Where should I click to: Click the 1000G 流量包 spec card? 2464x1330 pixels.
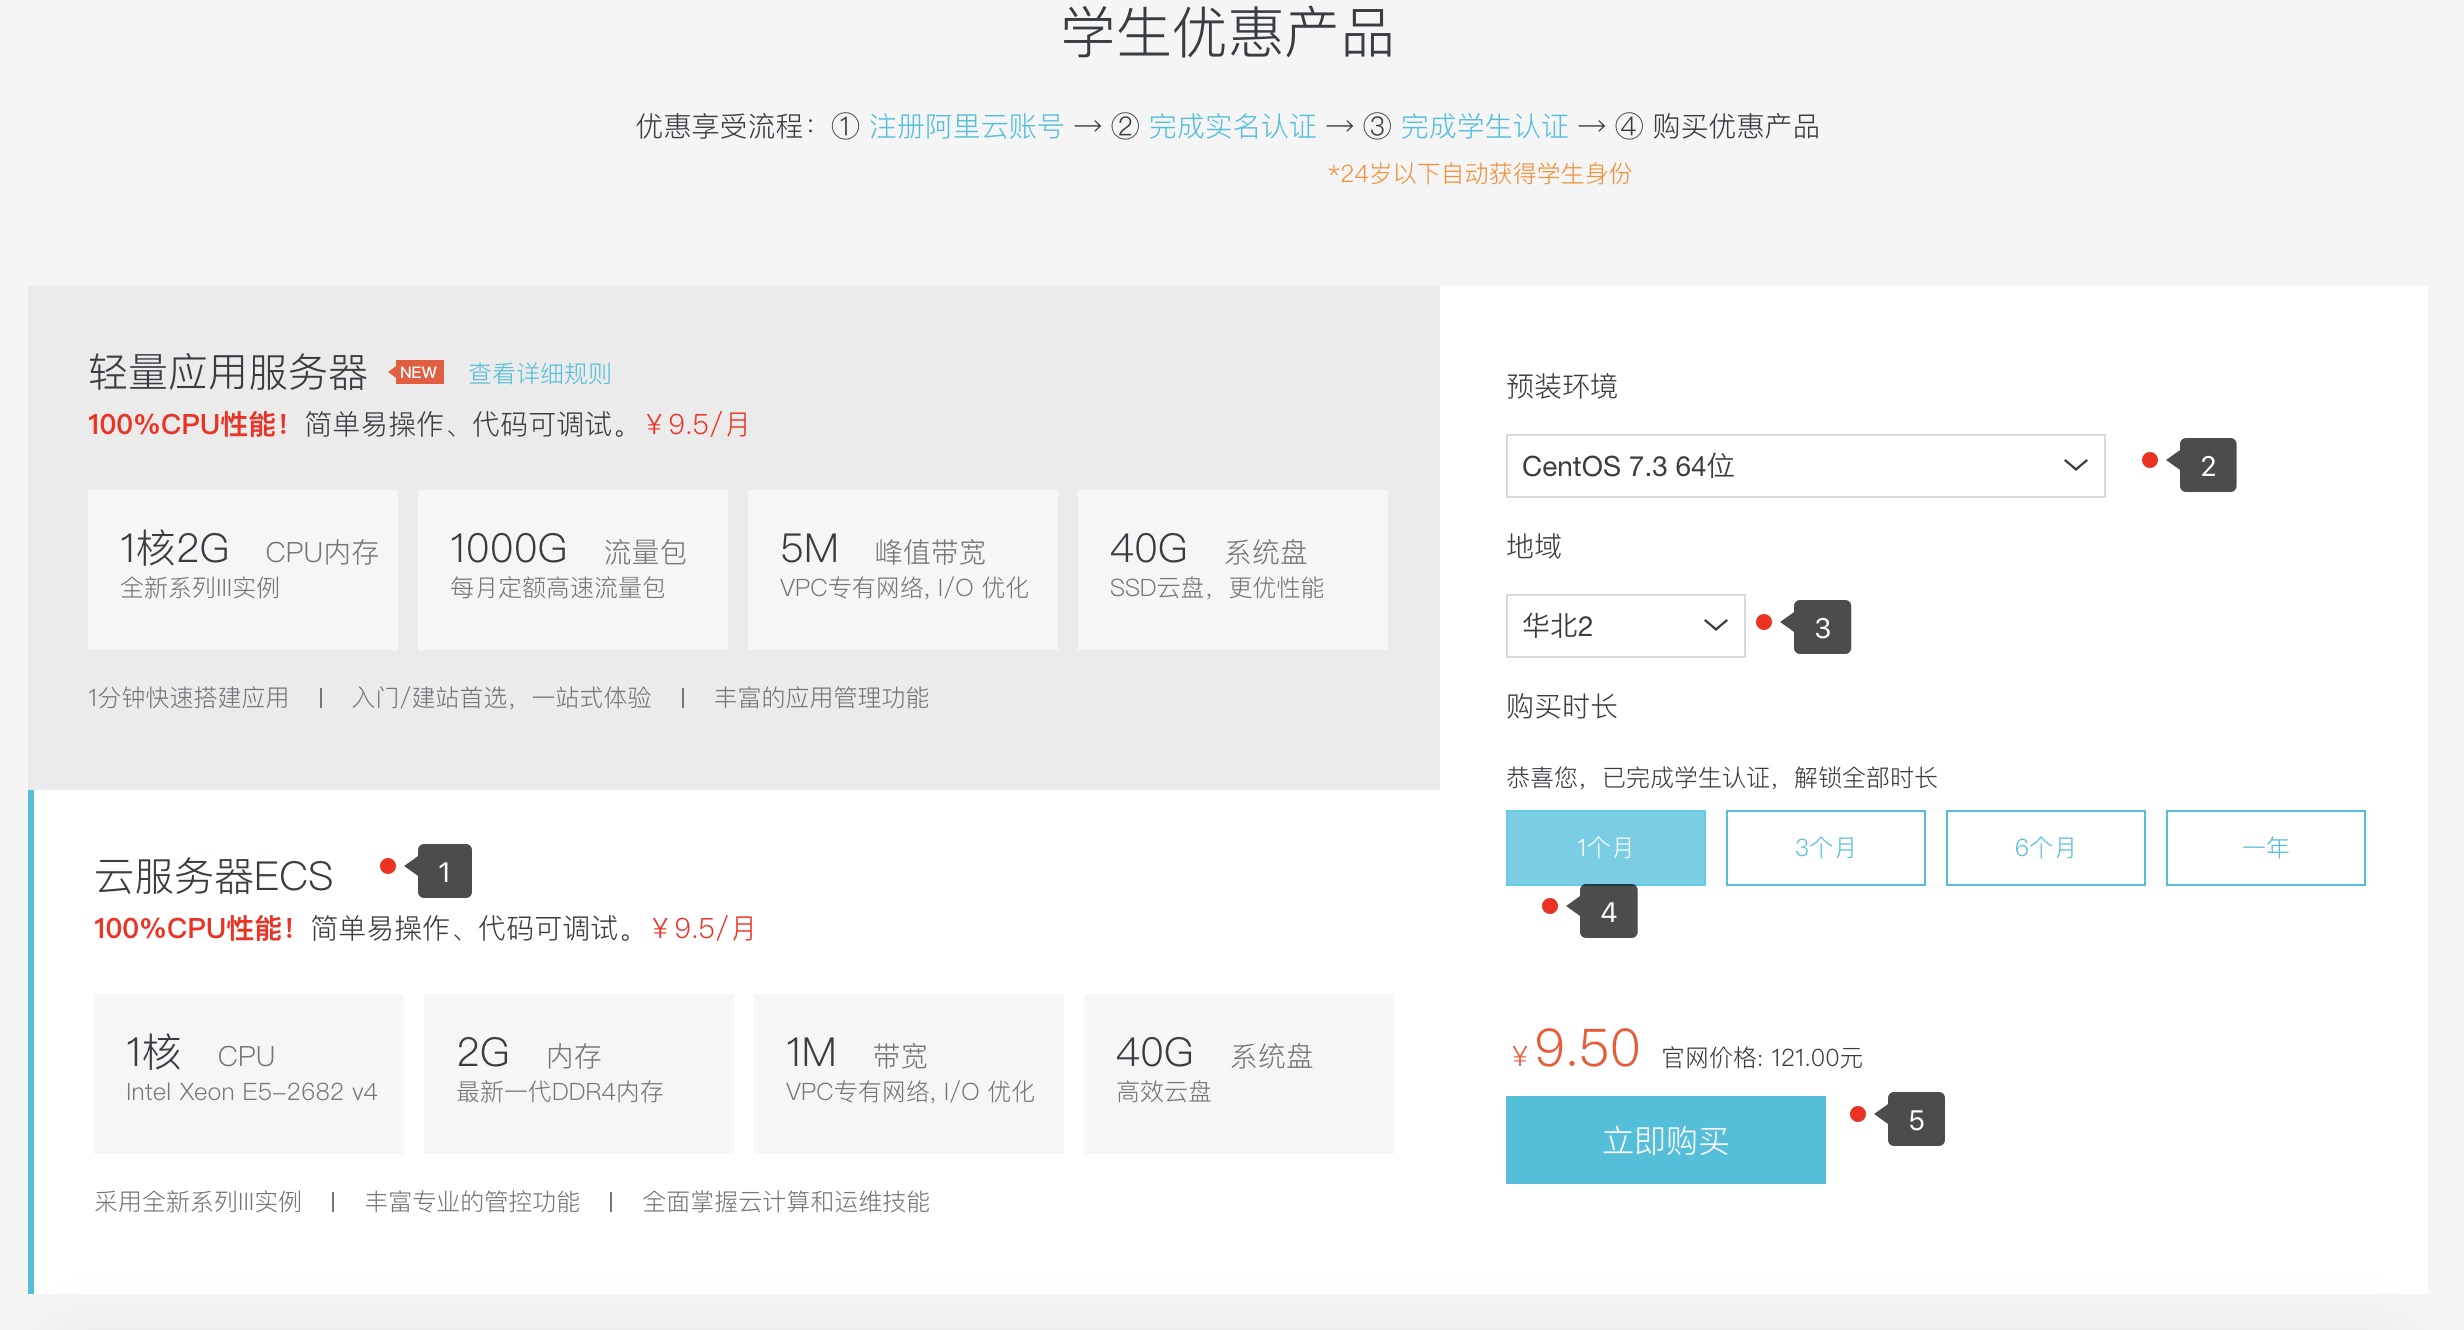pyautogui.click(x=573, y=570)
